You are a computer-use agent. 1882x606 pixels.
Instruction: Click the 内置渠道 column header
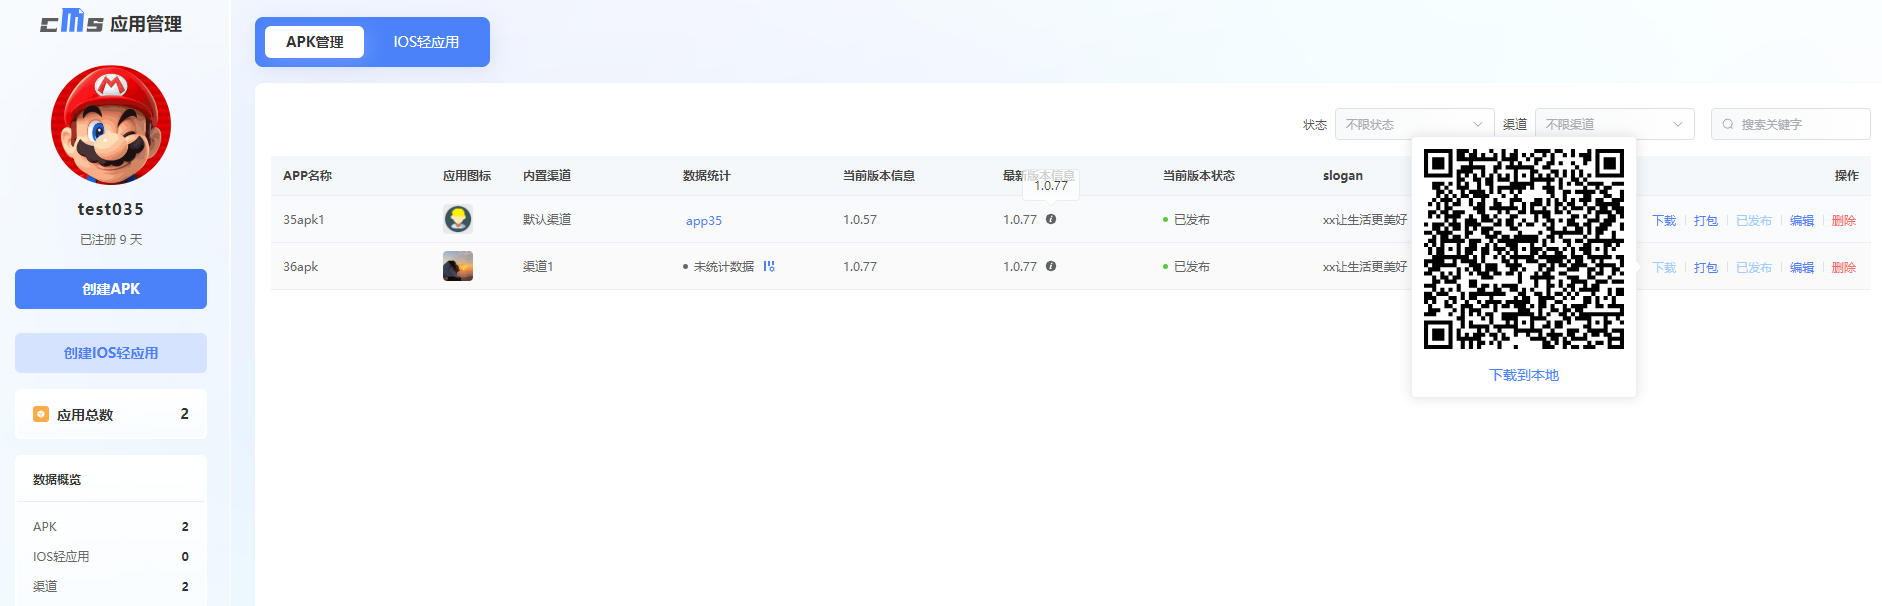(x=547, y=175)
